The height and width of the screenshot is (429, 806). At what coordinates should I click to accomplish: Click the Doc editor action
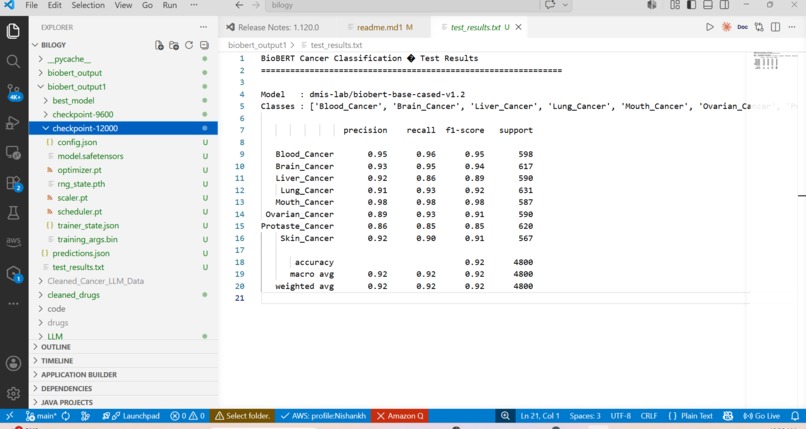(x=742, y=27)
